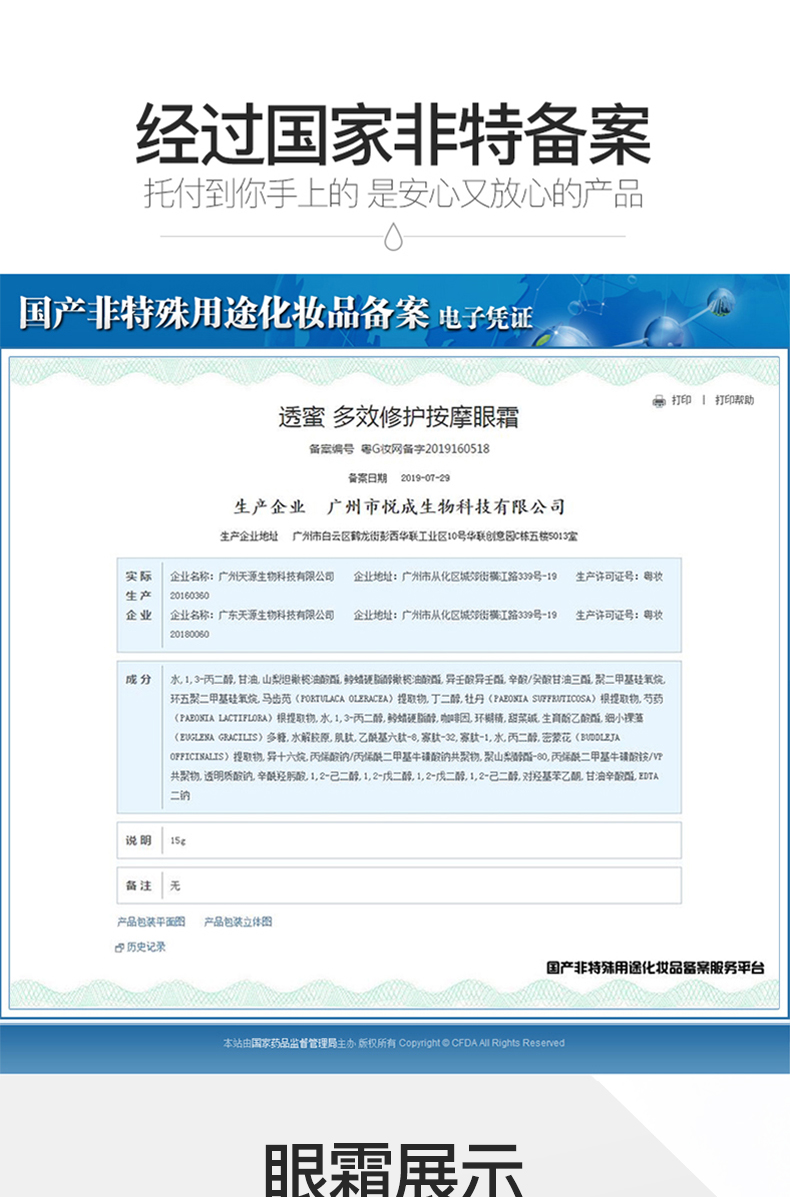The image size is (790, 1197).
Task: Click the 电子凭证 banner text
Action: click(485, 318)
